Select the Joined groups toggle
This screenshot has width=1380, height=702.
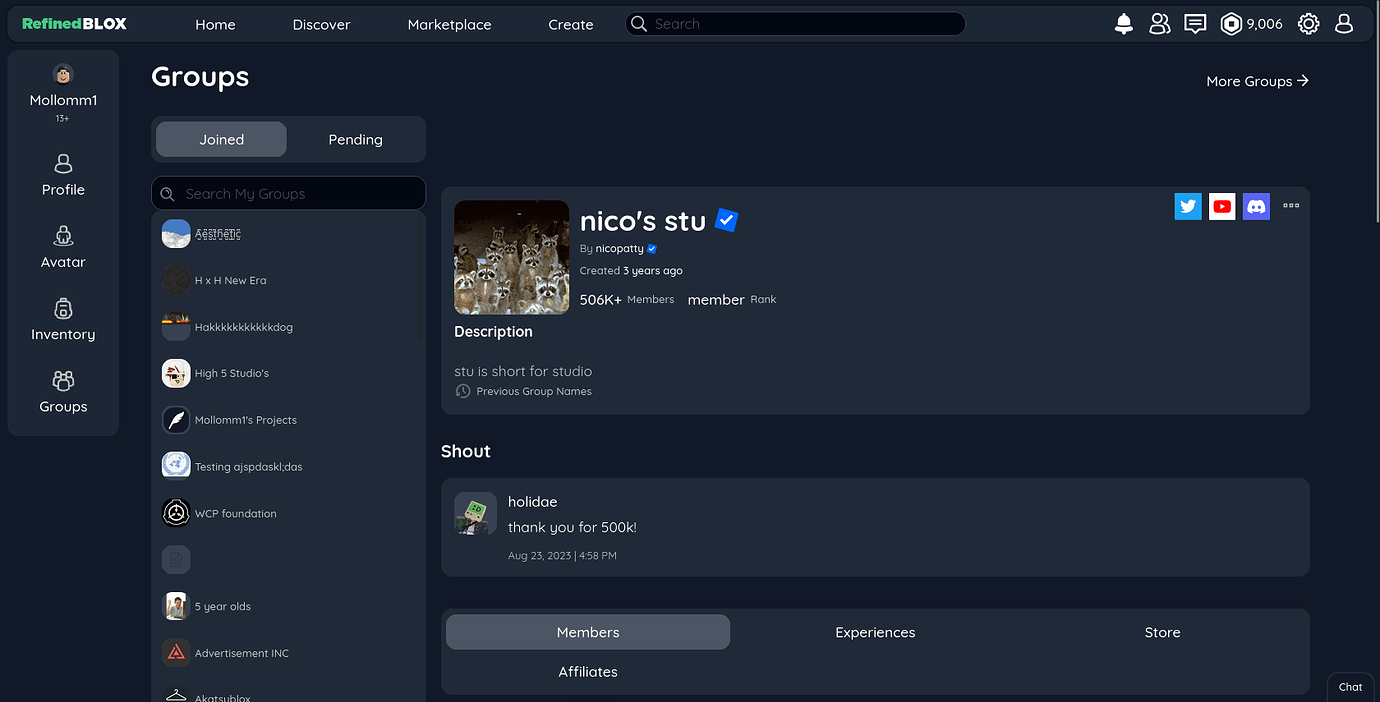pos(221,139)
